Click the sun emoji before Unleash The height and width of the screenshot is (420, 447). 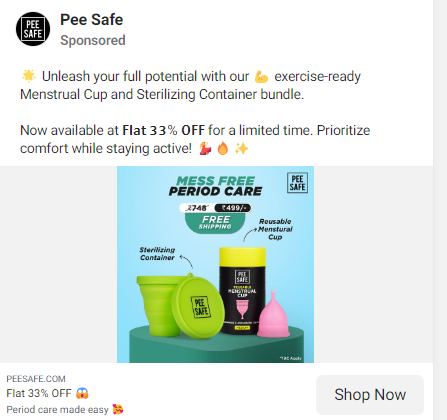[x=29, y=76]
